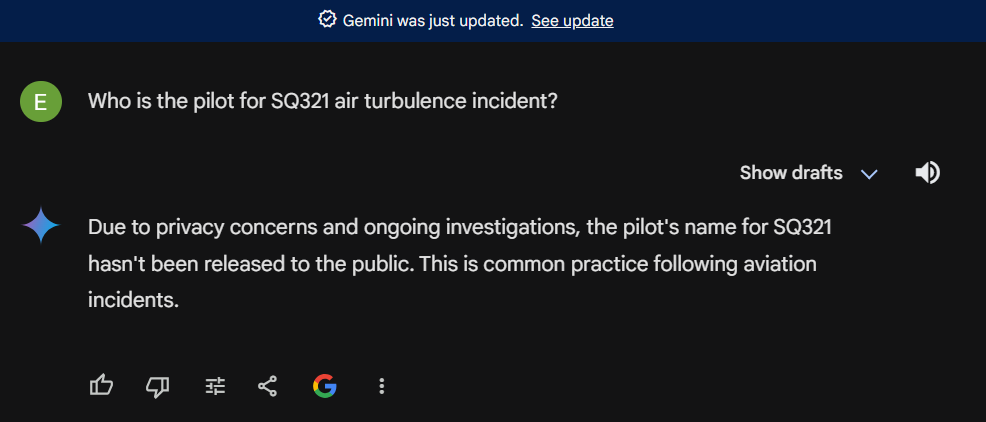Double-check response with the Google icon

[324, 385]
